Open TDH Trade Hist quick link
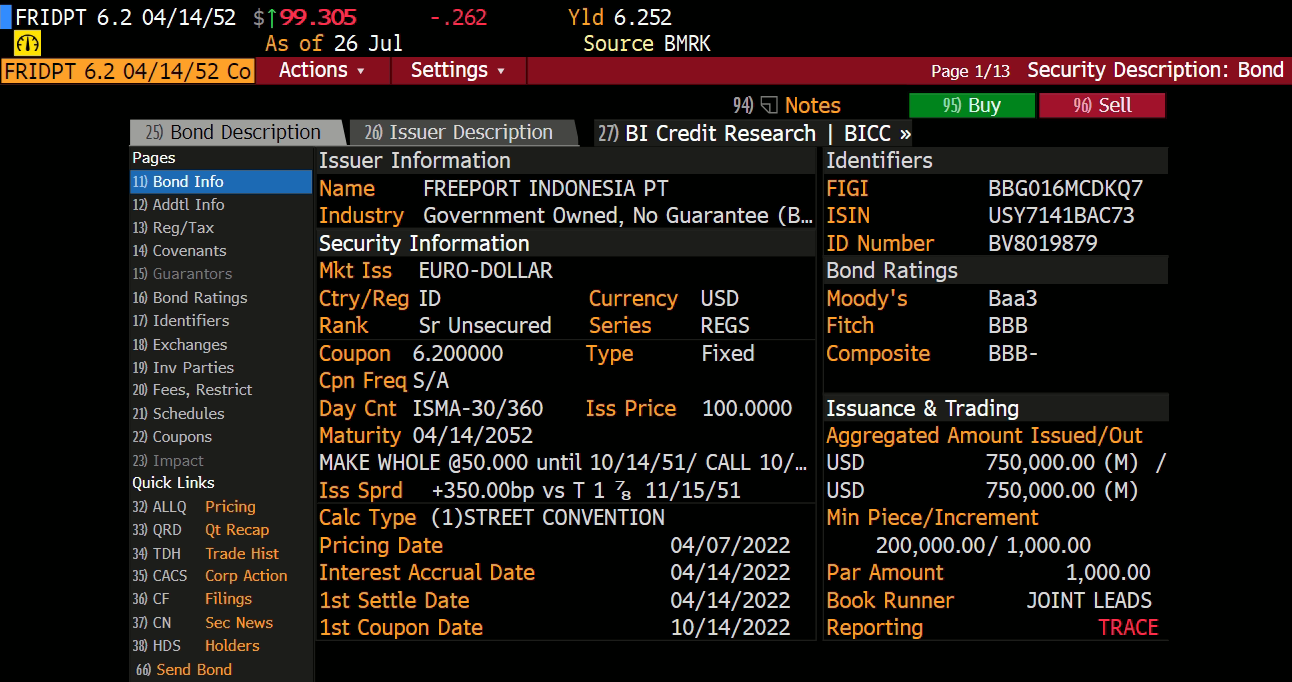Screen dimensions: 1292x682 pos(205,554)
